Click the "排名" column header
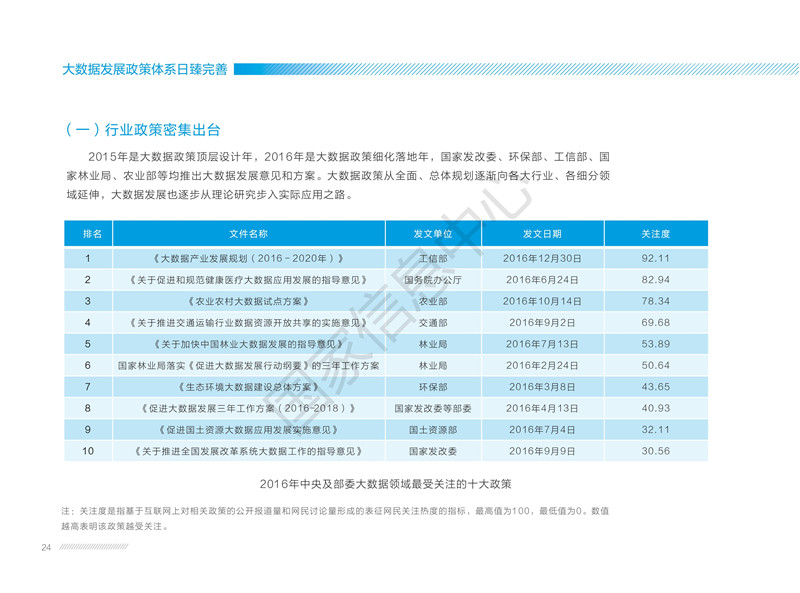This screenshot has width=800, height=593. [x=92, y=234]
